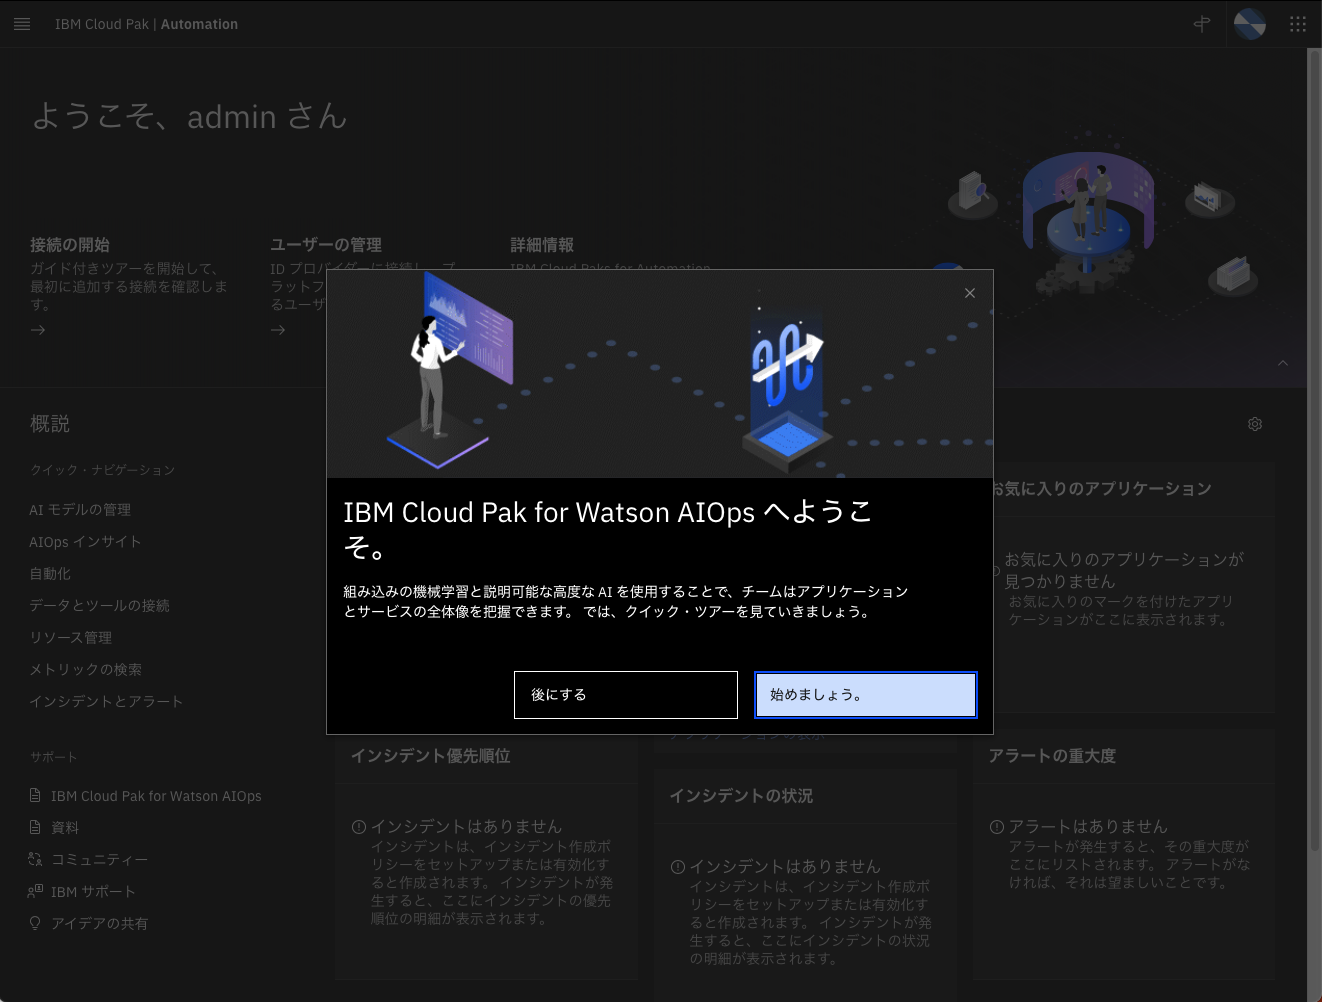Open the hamburger navigation menu

pos(22,24)
